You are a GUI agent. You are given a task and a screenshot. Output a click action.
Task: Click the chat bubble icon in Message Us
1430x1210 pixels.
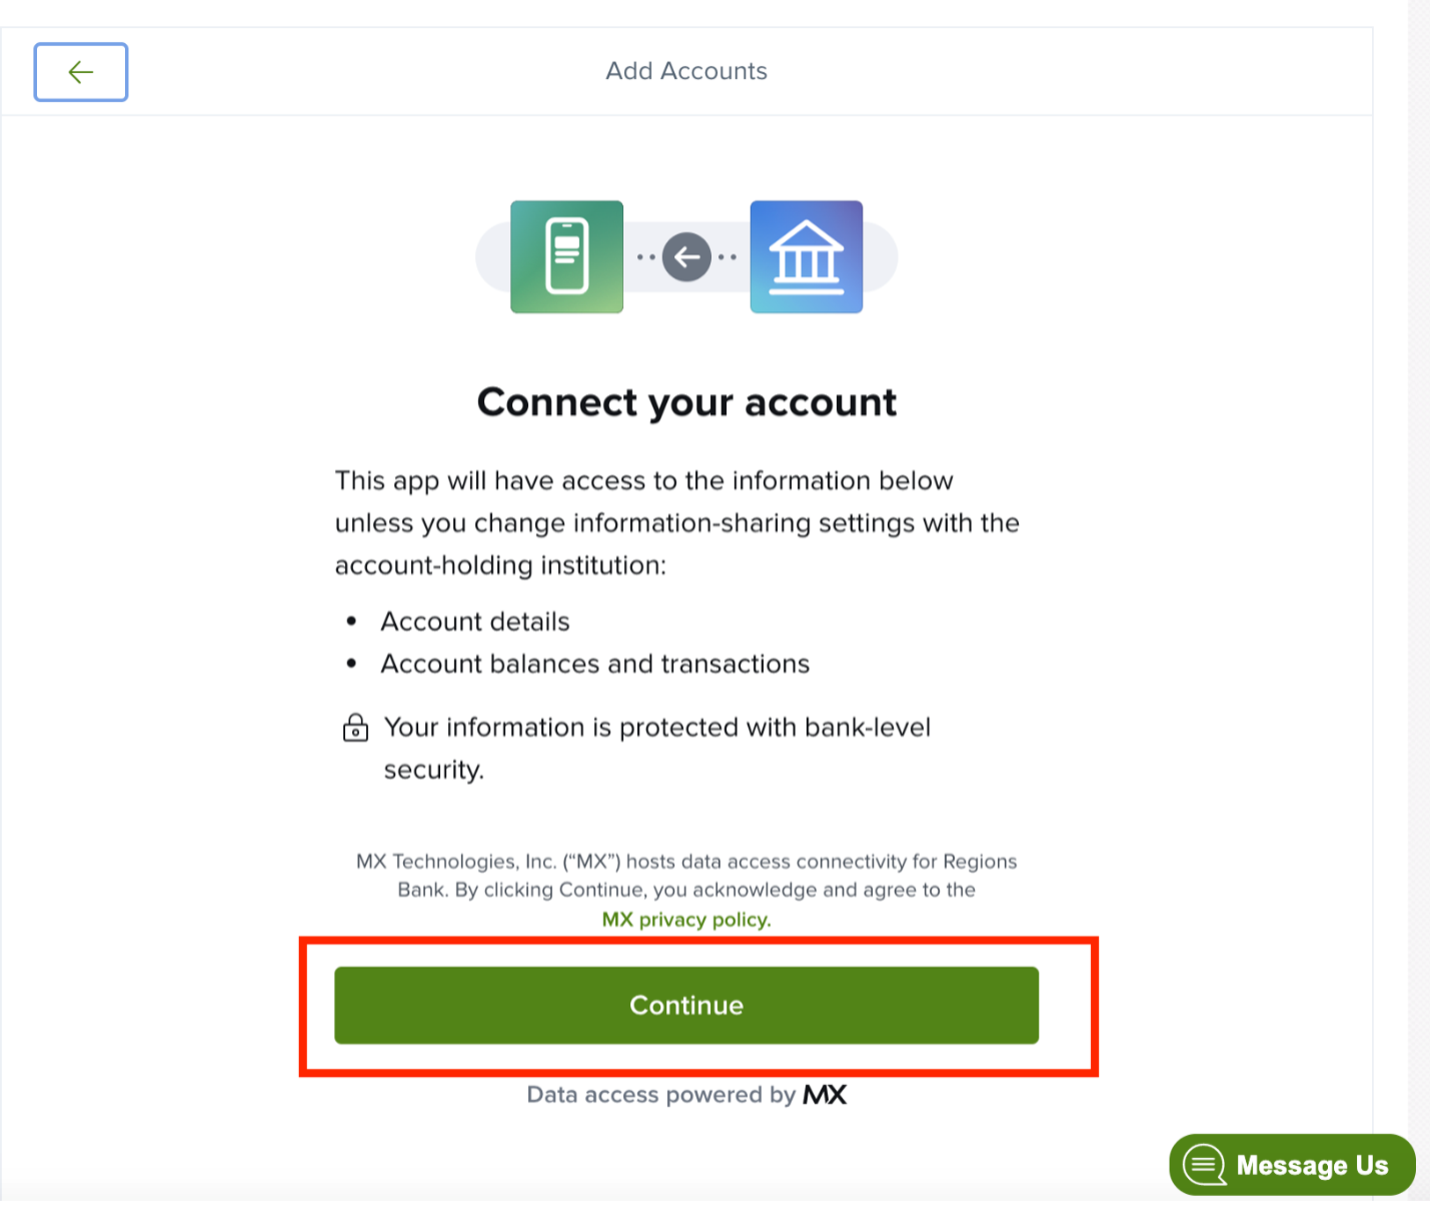(1205, 1165)
